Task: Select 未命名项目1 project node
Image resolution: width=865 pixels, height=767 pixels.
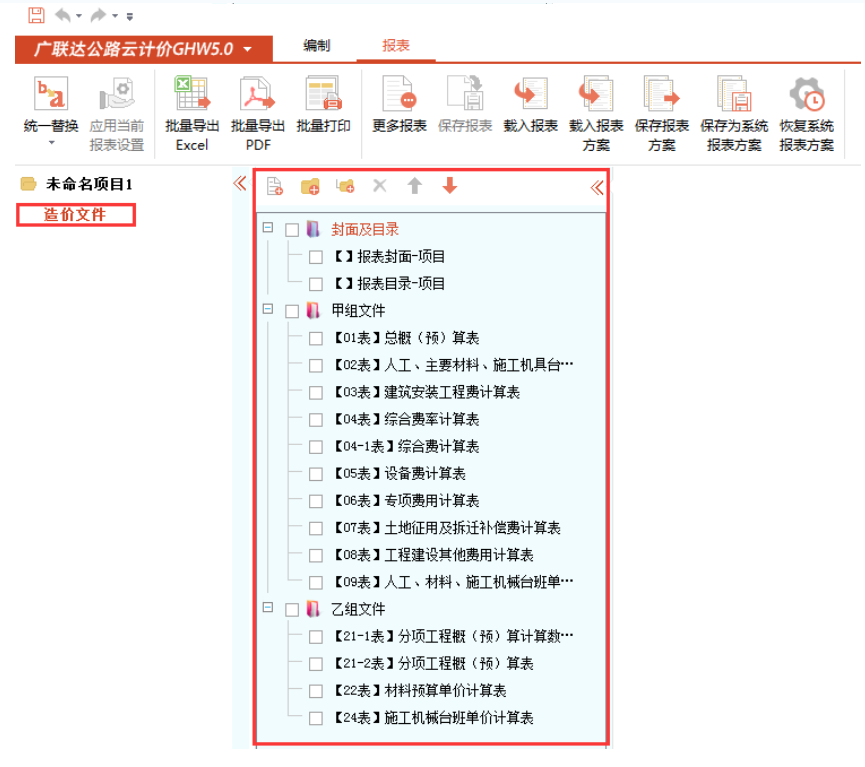Action: pyautogui.click(x=89, y=185)
